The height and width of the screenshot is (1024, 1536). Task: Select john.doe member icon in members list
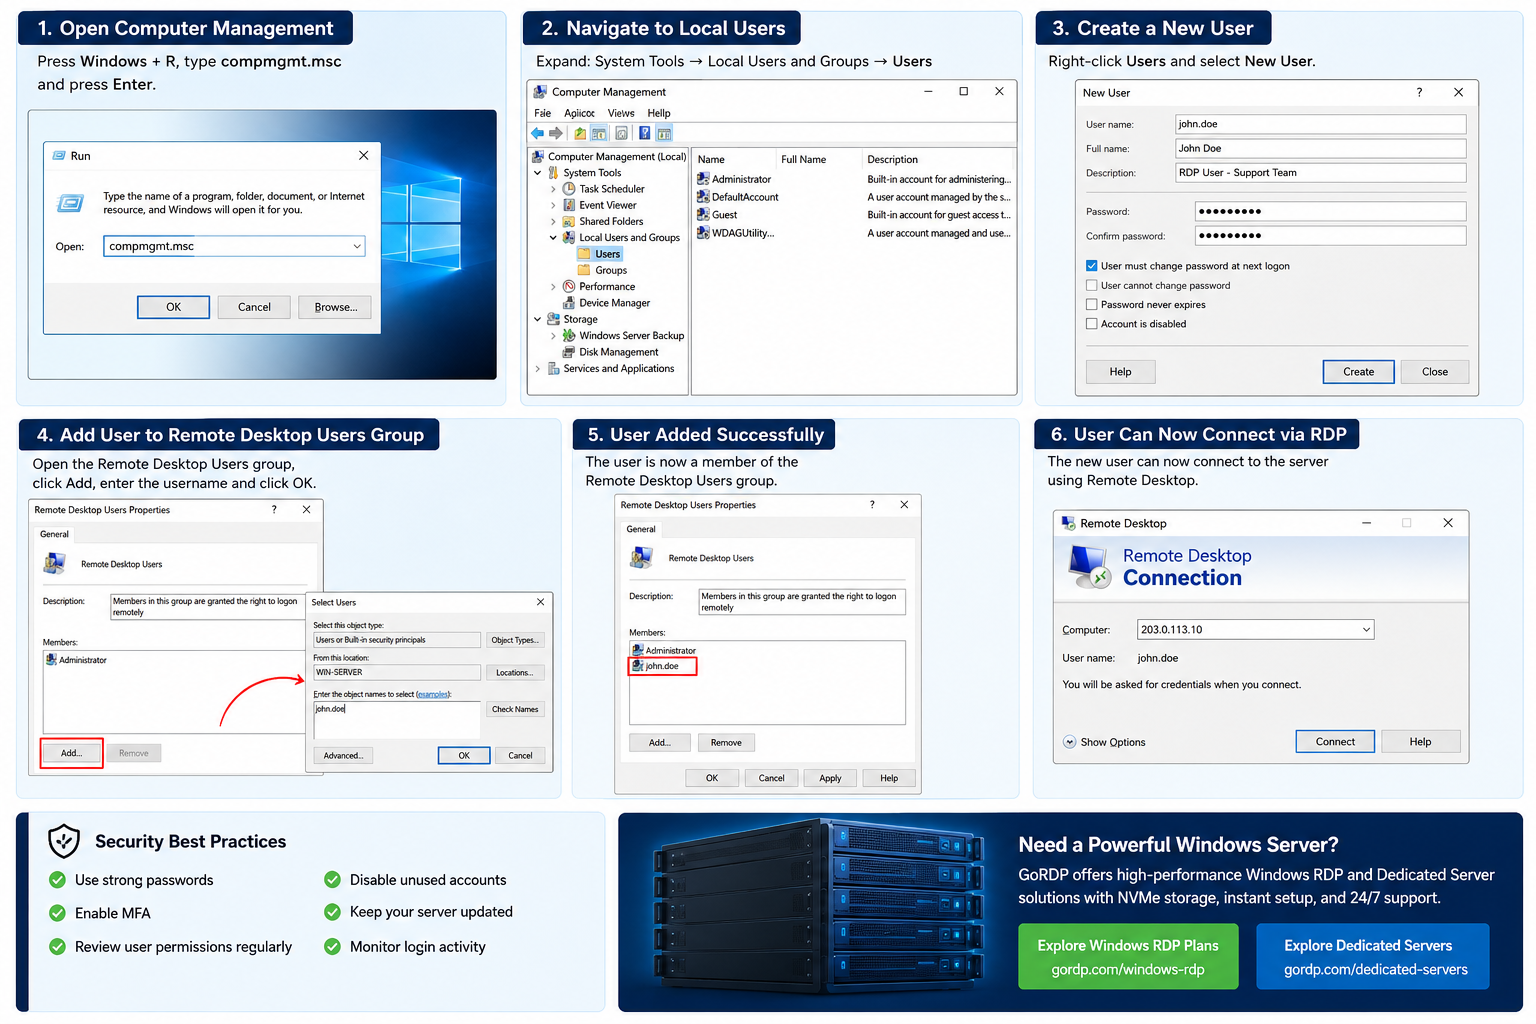(638, 666)
